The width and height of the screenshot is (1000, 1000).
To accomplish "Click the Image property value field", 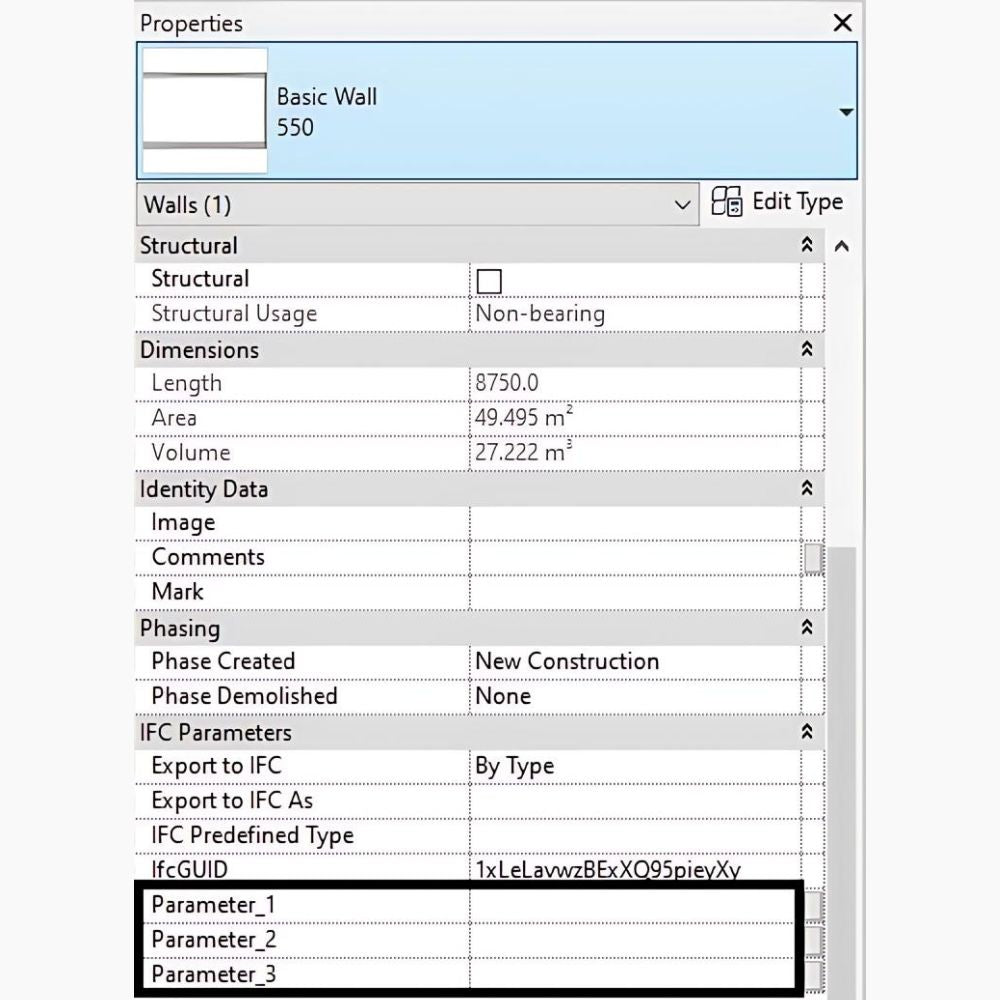I will pyautogui.click(x=635, y=523).
